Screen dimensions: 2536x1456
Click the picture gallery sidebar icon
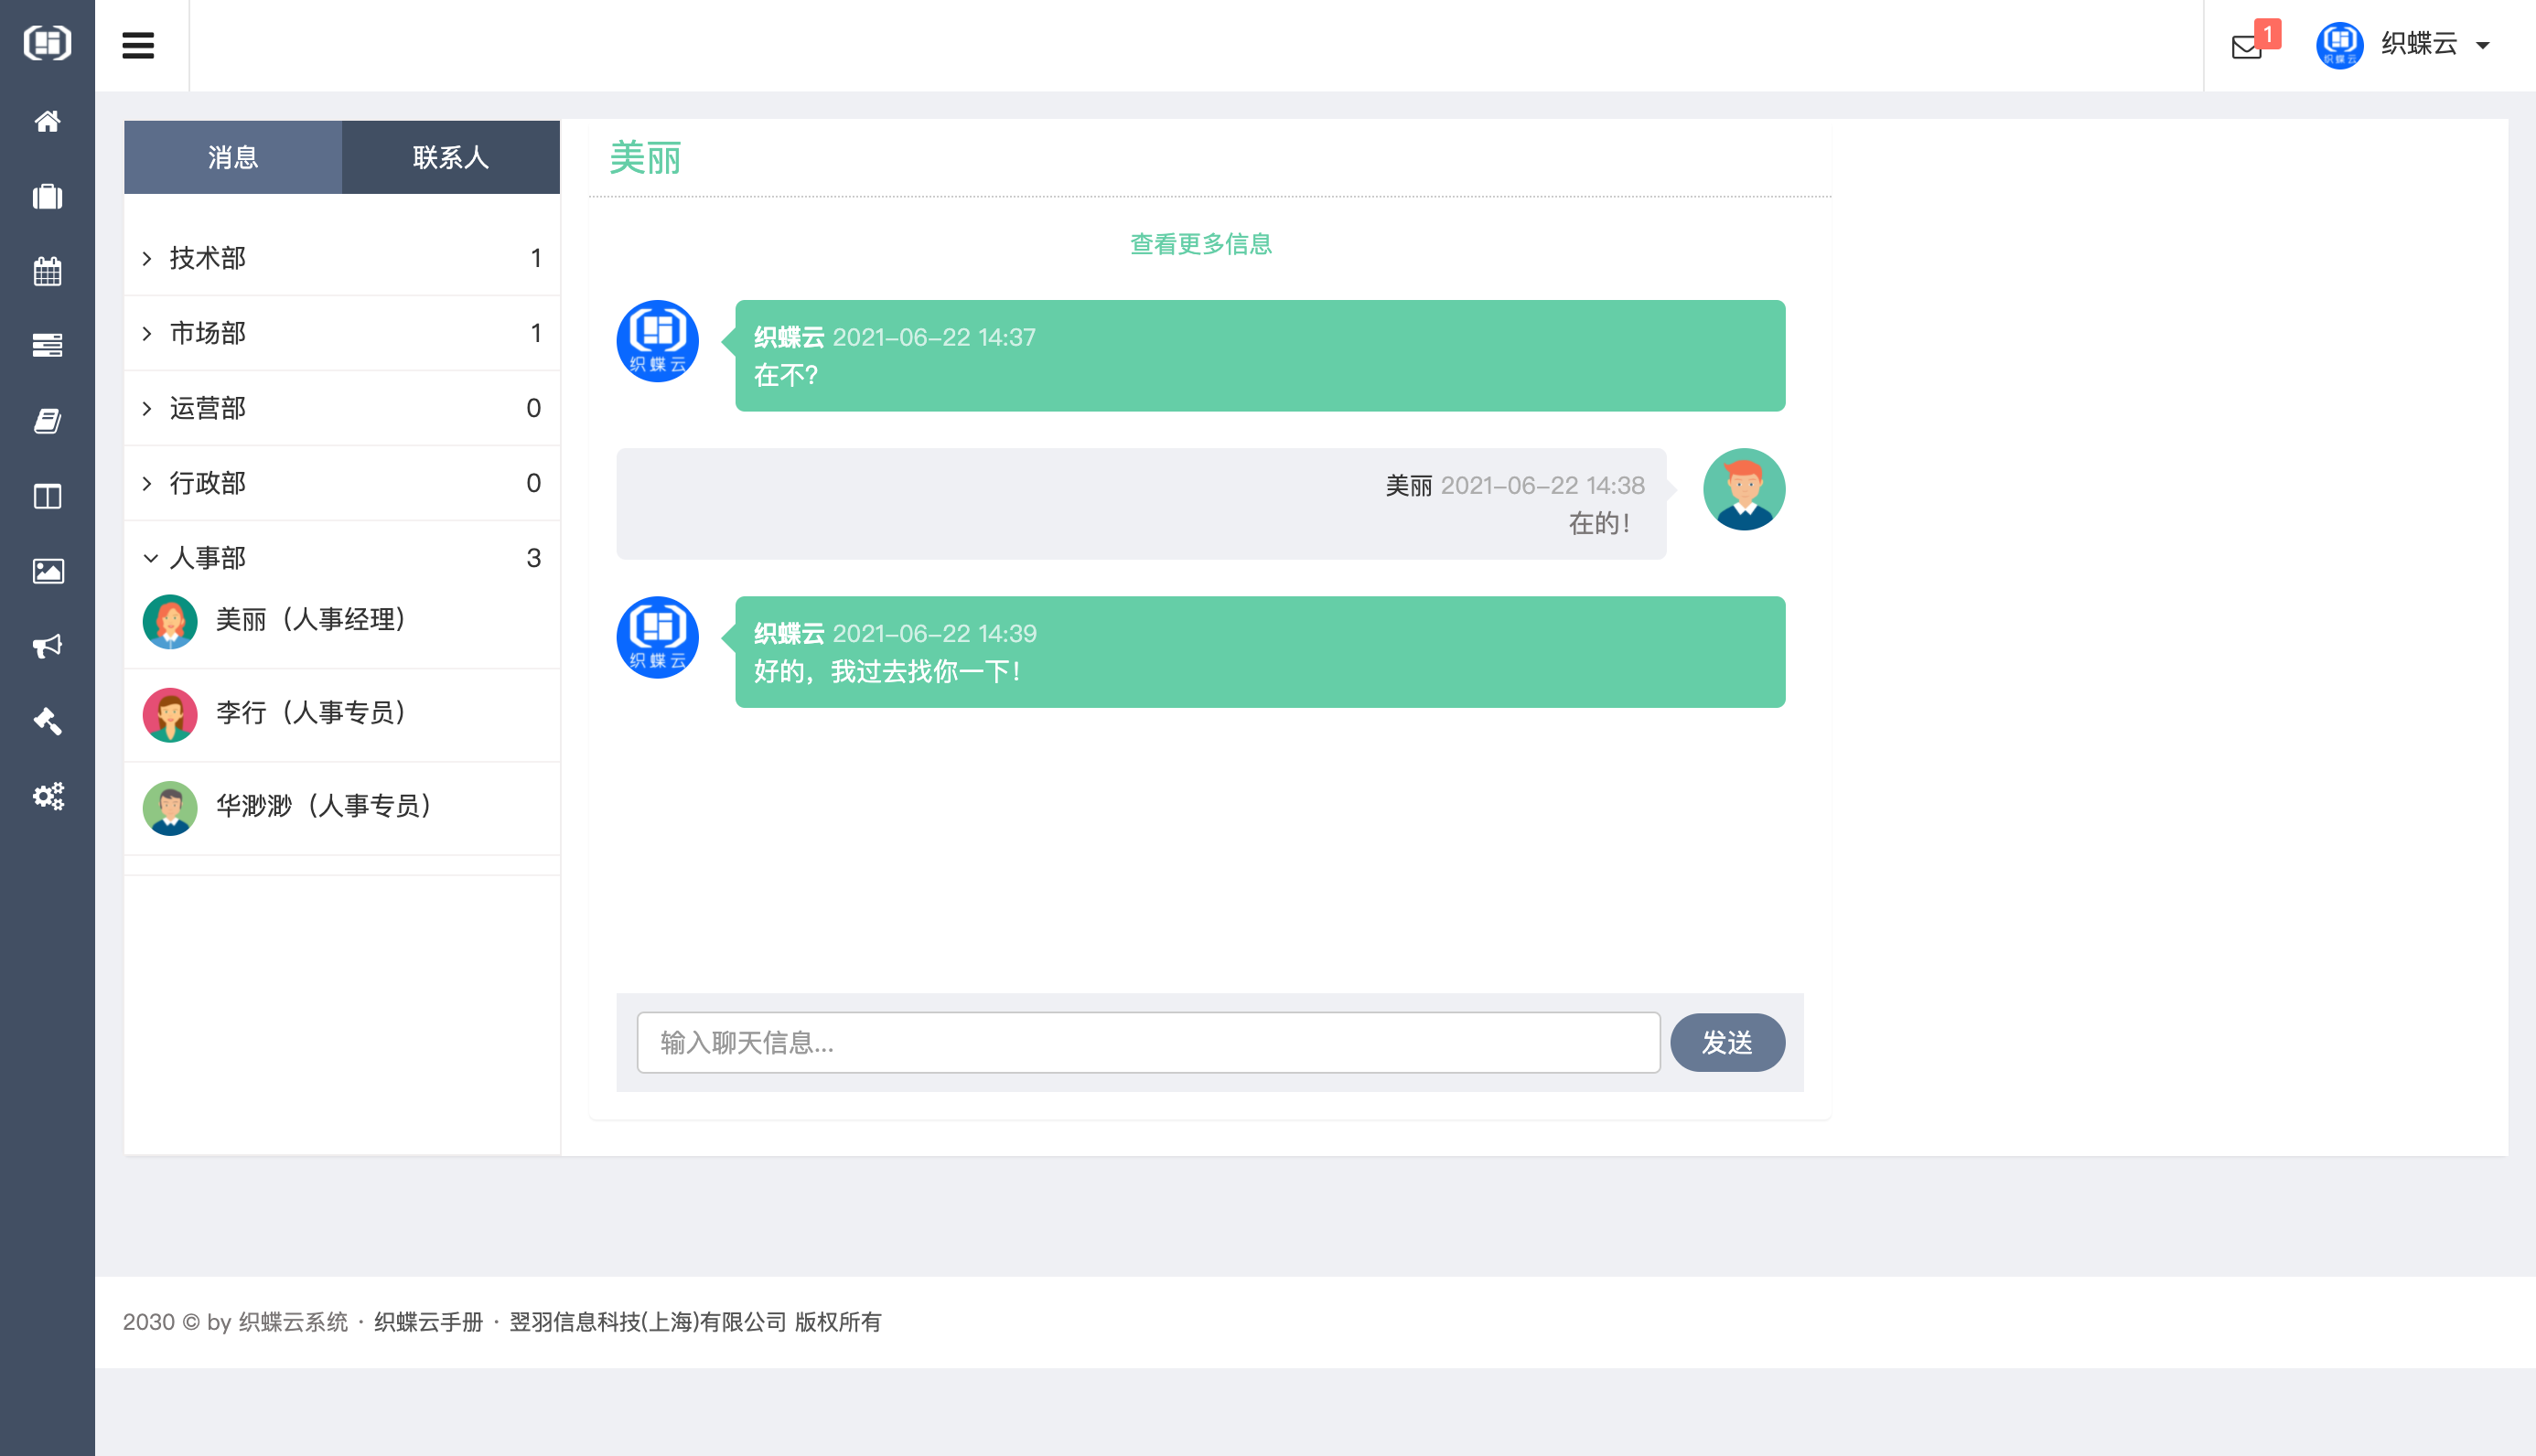click(47, 571)
